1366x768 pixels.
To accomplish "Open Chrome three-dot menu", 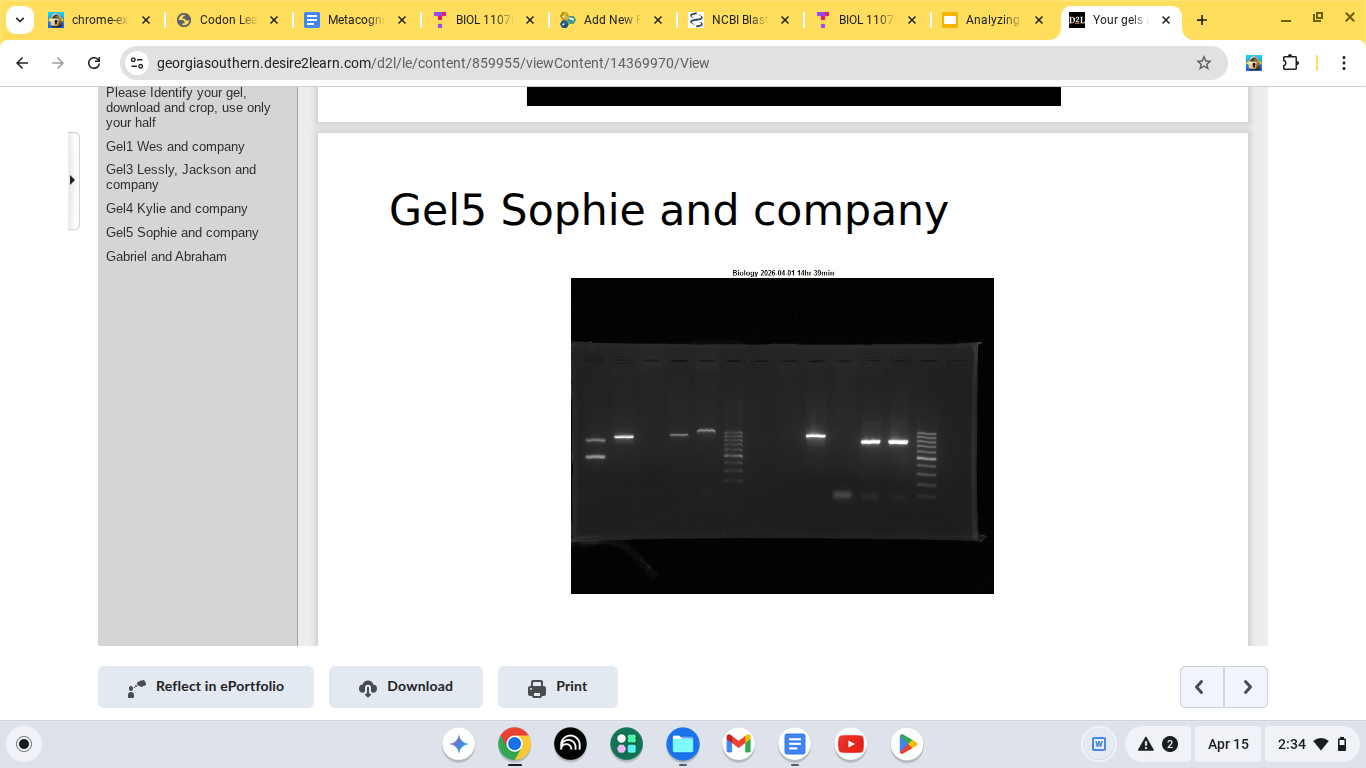I will 1344,63.
